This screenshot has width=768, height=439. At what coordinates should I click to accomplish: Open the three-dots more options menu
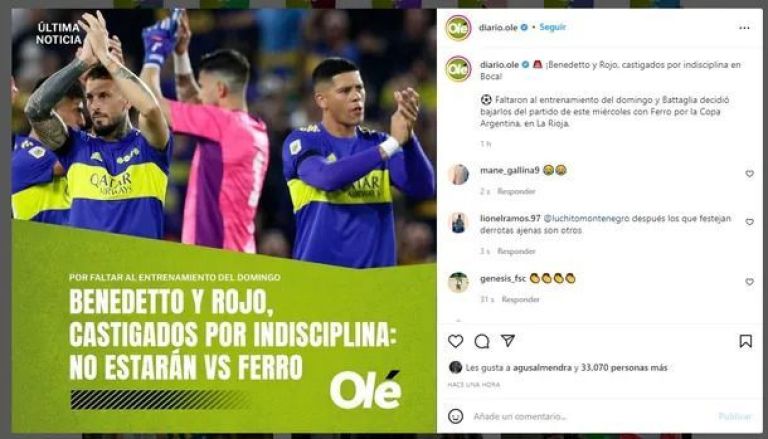click(744, 28)
